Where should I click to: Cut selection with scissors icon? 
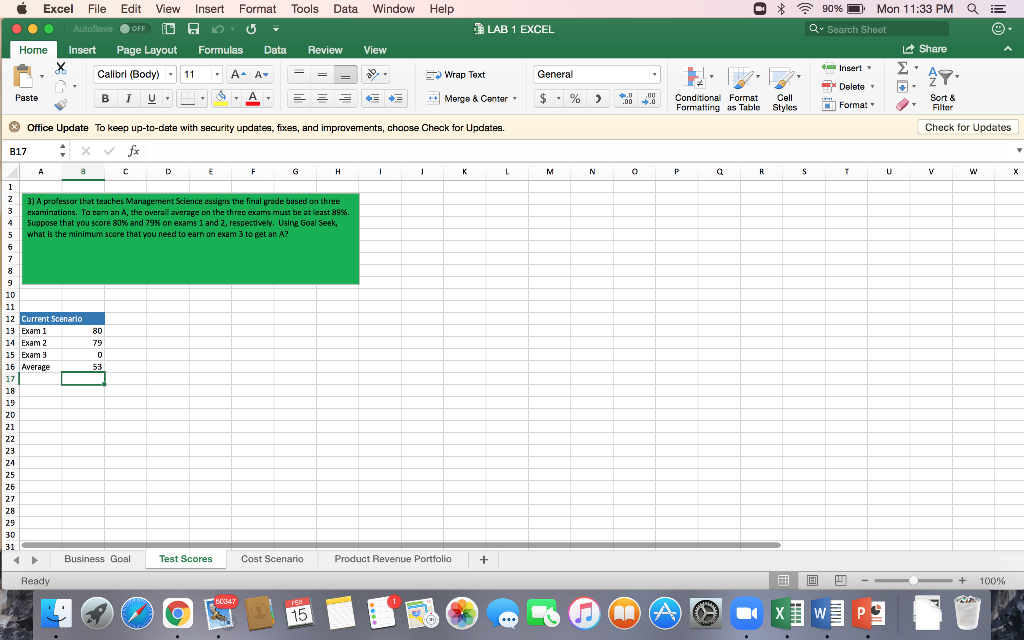coord(61,67)
